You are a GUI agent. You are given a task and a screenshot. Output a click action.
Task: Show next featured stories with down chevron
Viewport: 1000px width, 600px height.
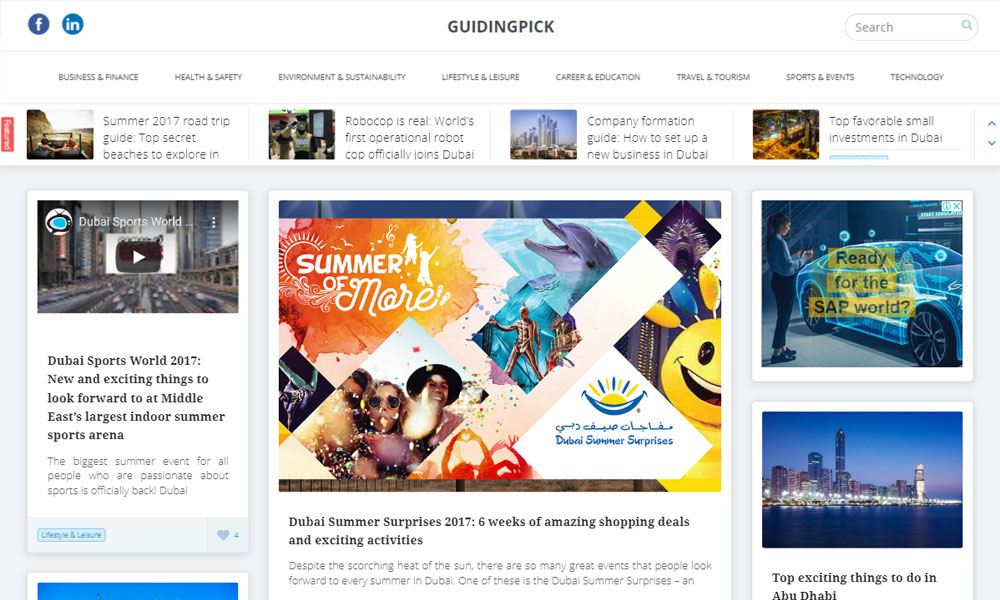[x=992, y=143]
